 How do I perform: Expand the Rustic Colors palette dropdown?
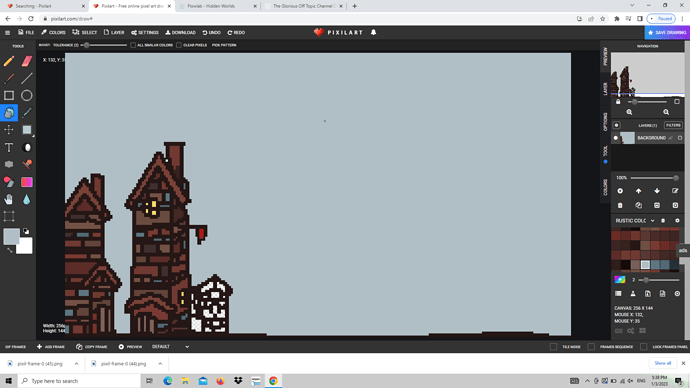653,221
